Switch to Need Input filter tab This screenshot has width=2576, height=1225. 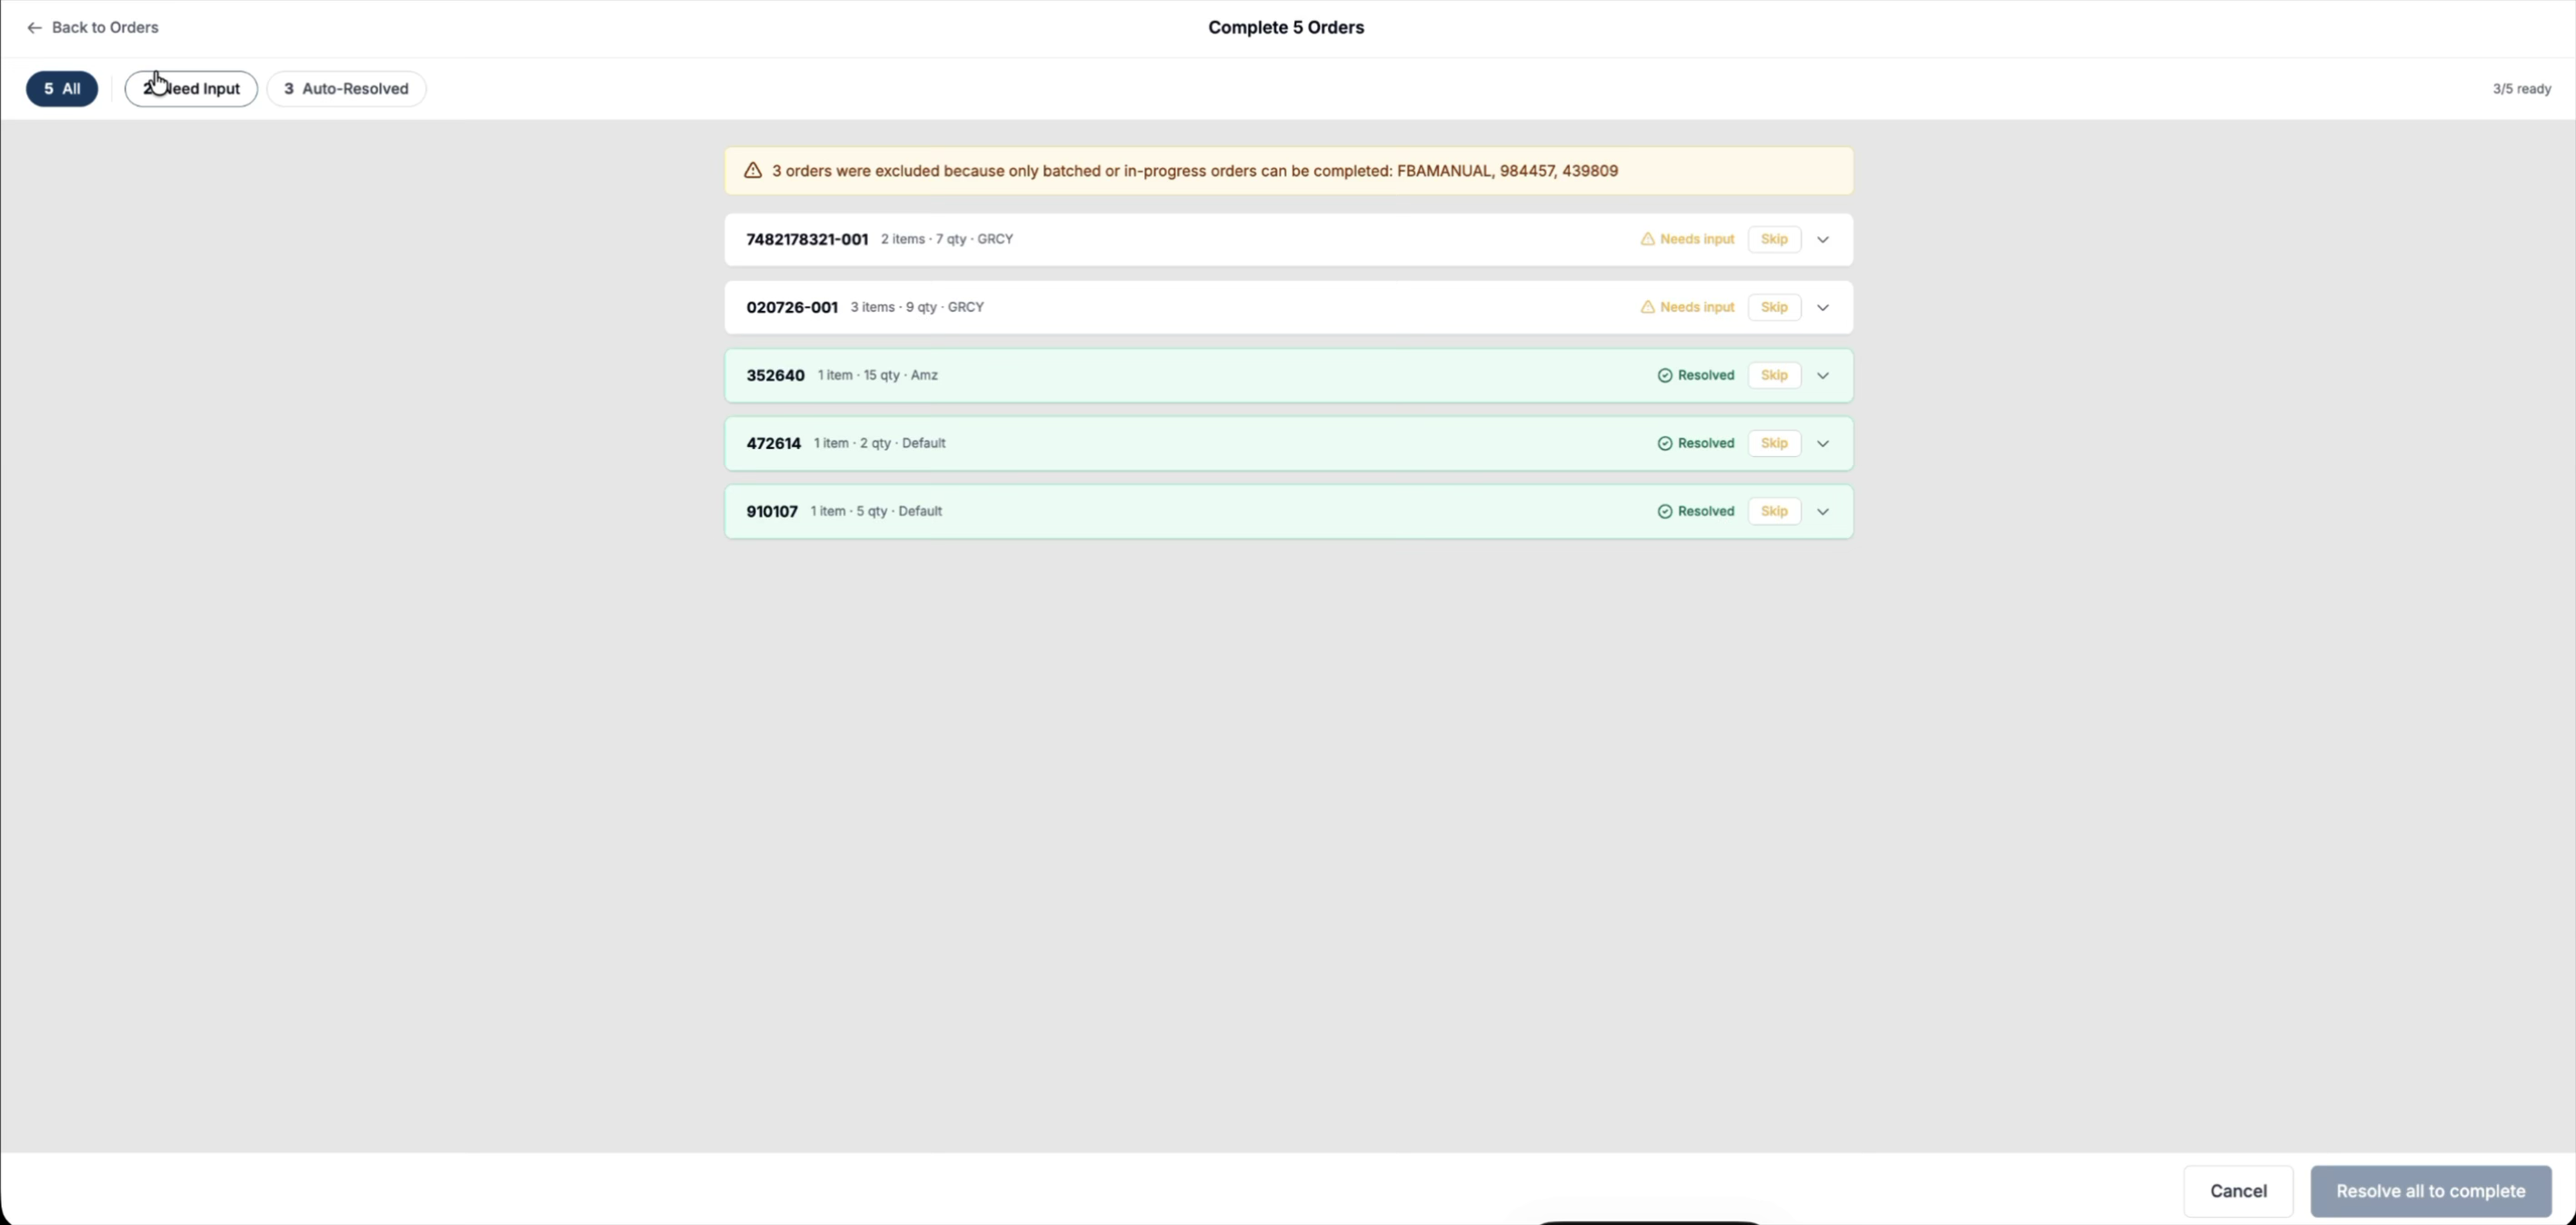(191, 89)
